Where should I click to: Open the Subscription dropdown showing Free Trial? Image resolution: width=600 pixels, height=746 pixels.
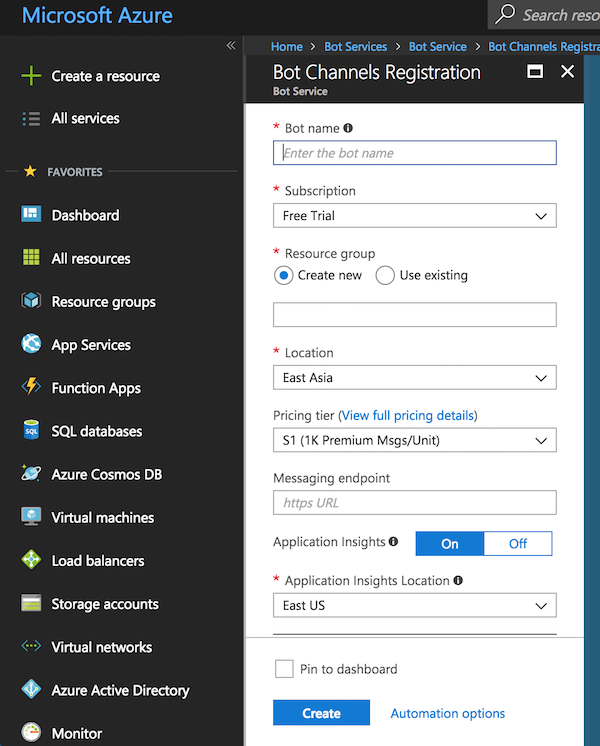414,216
